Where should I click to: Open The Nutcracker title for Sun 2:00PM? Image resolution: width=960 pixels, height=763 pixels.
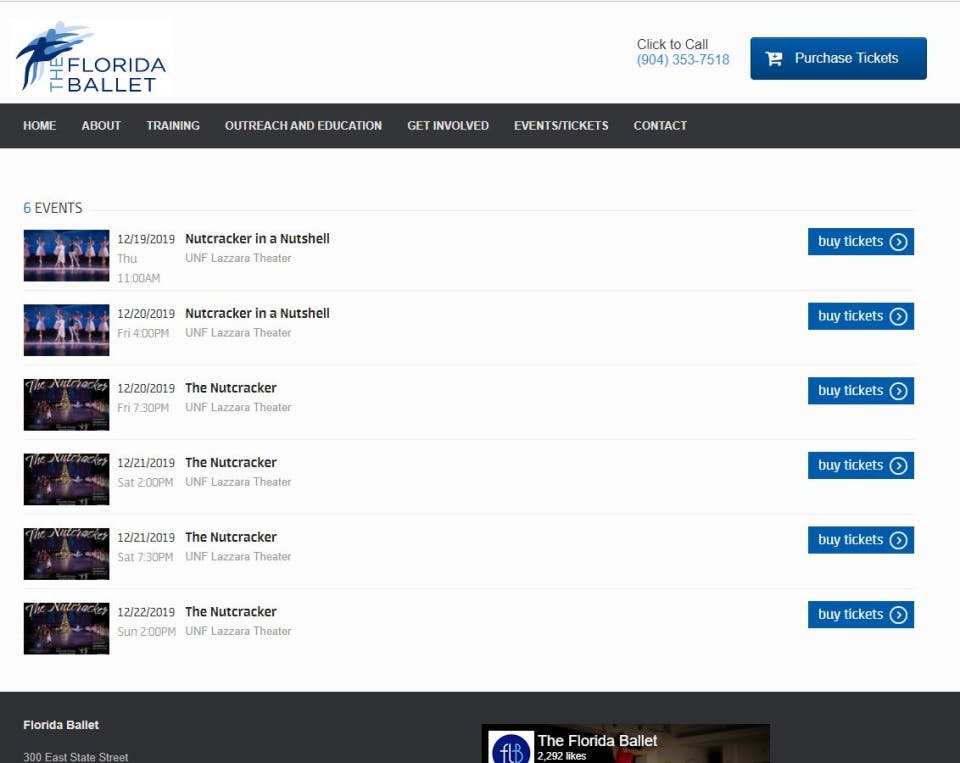(x=231, y=612)
